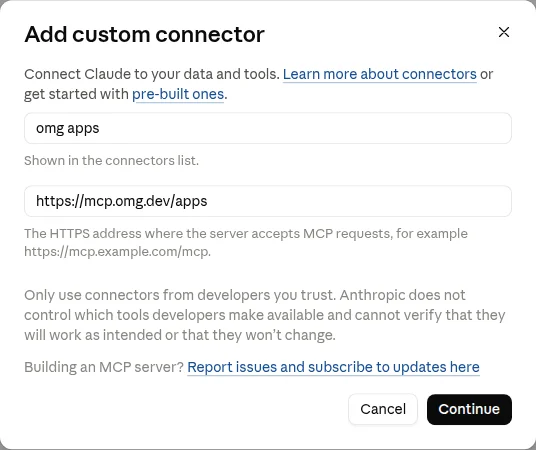Image resolution: width=536 pixels, height=450 pixels.
Task: Follow the pre-built ones link
Action: click(x=178, y=94)
